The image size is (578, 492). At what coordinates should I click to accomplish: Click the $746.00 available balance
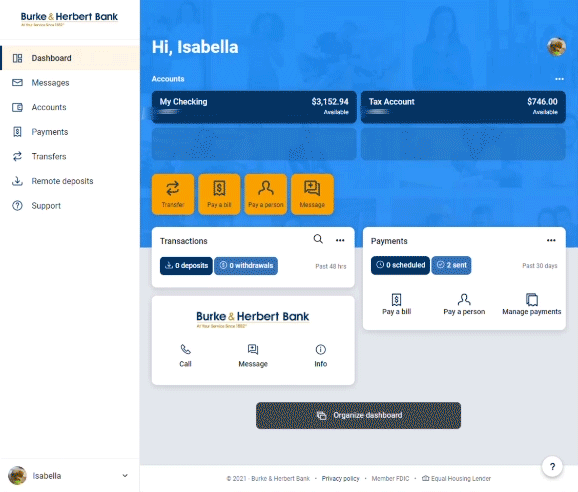(542, 102)
